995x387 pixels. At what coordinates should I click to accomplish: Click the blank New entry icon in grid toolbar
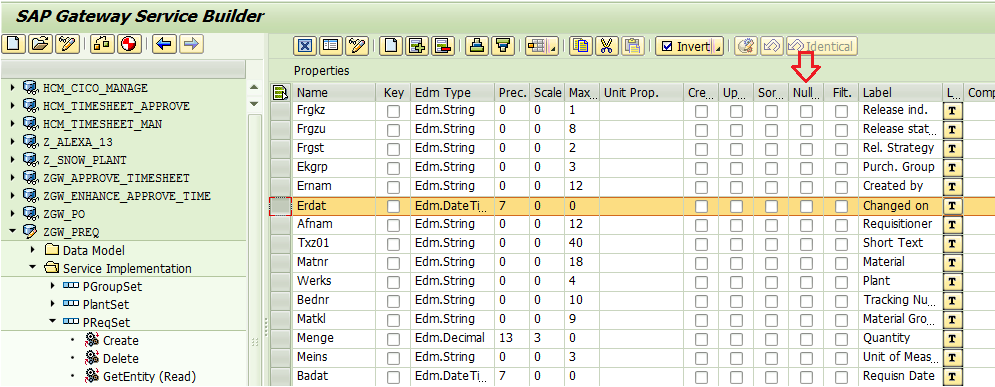(391, 46)
